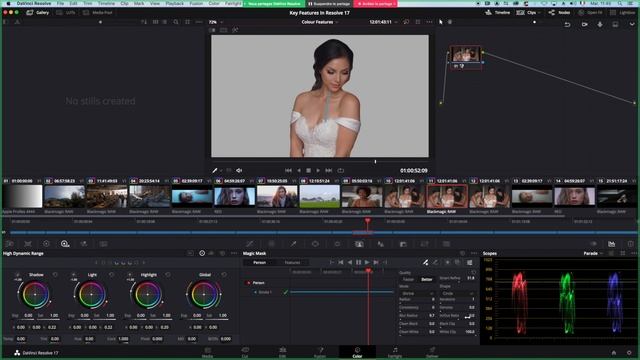Open the DaVinci Resolve app menu
Image resolution: width=640 pixels, height=360 pixels.
click(34, 3)
